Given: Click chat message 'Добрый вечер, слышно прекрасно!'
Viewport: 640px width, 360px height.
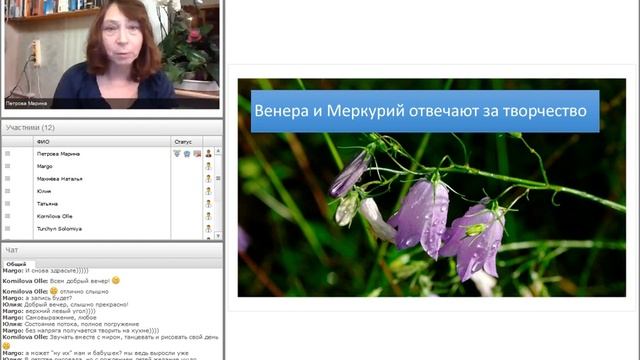Looking at the screenshot, I should pyautogui.click(x=76, y=304).
